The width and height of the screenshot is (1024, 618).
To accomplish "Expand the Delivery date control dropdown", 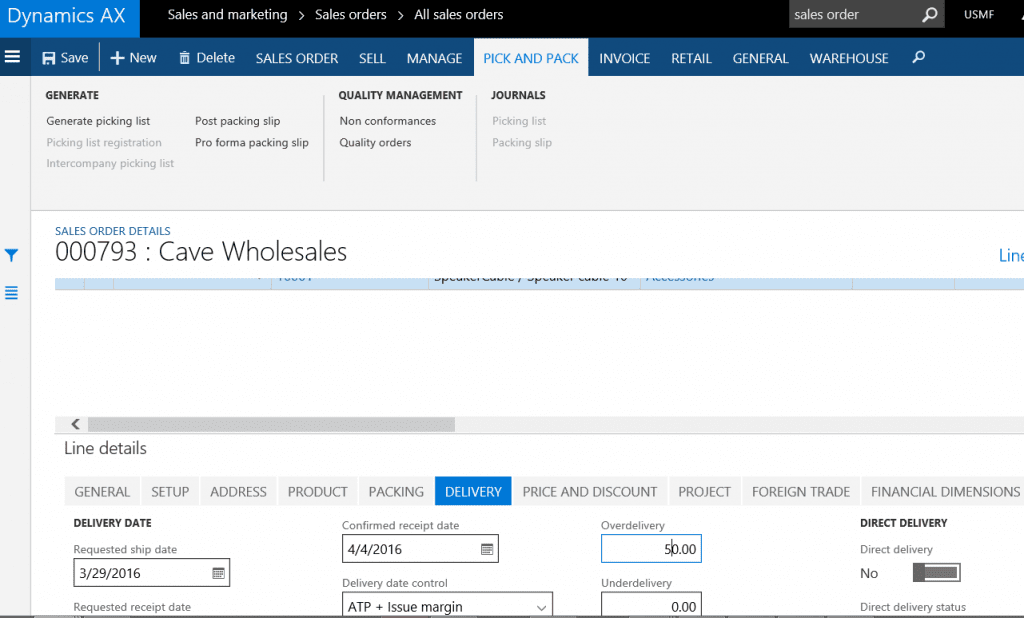I will tap(541, 607).
